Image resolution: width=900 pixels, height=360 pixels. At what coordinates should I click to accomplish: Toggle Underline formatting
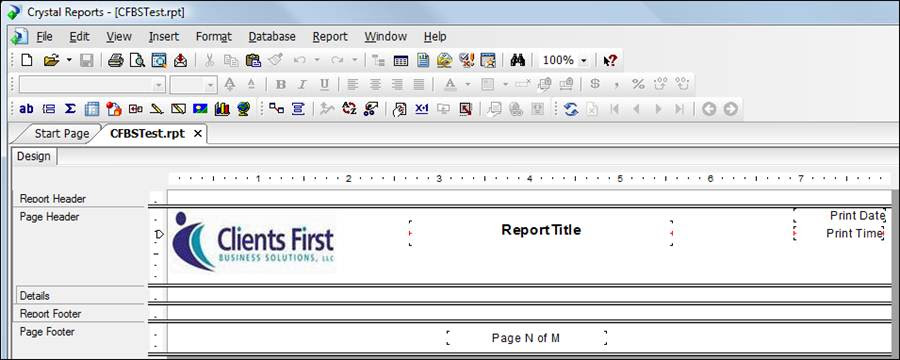[x=324, y=84]
